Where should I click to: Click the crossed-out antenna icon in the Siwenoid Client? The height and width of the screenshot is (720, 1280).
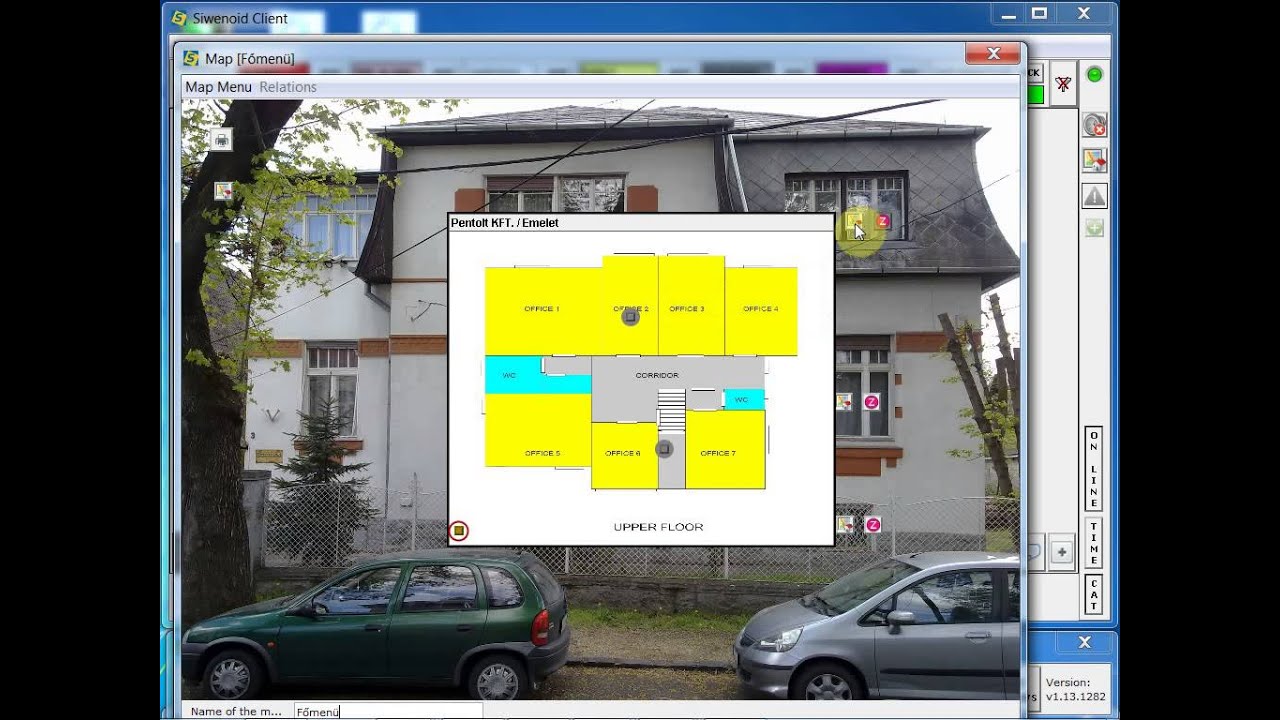coord(1063,84)
